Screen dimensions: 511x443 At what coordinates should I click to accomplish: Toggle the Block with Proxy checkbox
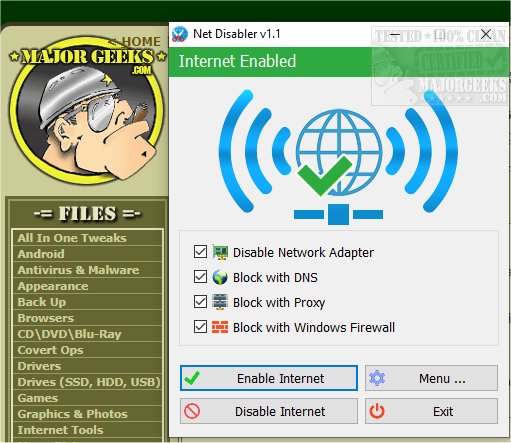(200, 302)
